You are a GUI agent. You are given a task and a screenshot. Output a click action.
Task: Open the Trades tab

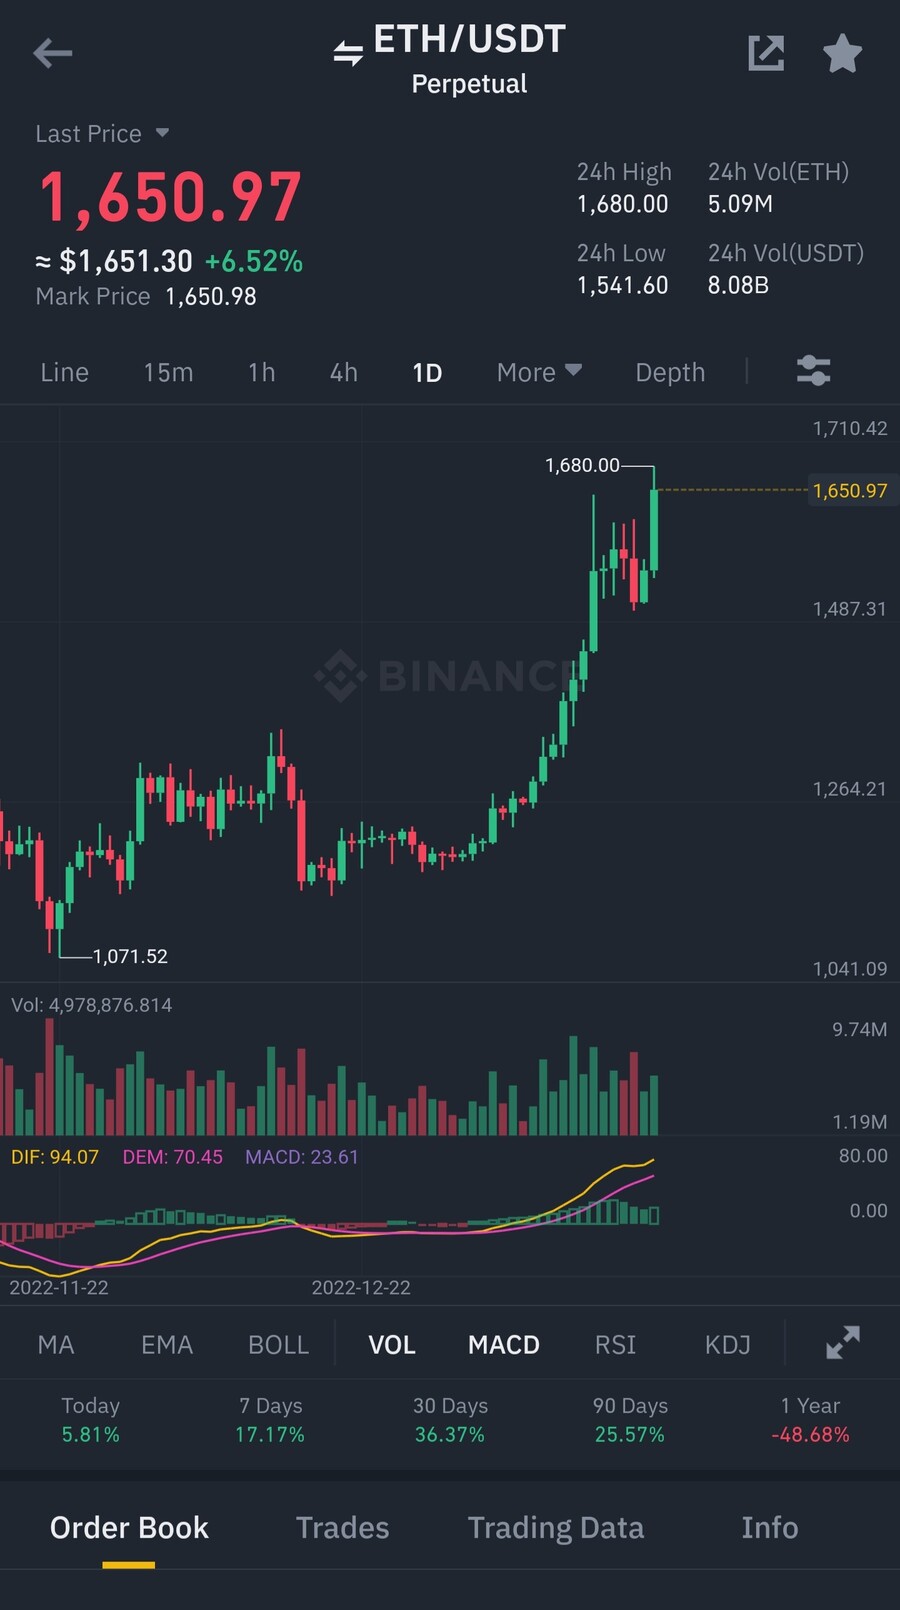[x=342, y=1527]
